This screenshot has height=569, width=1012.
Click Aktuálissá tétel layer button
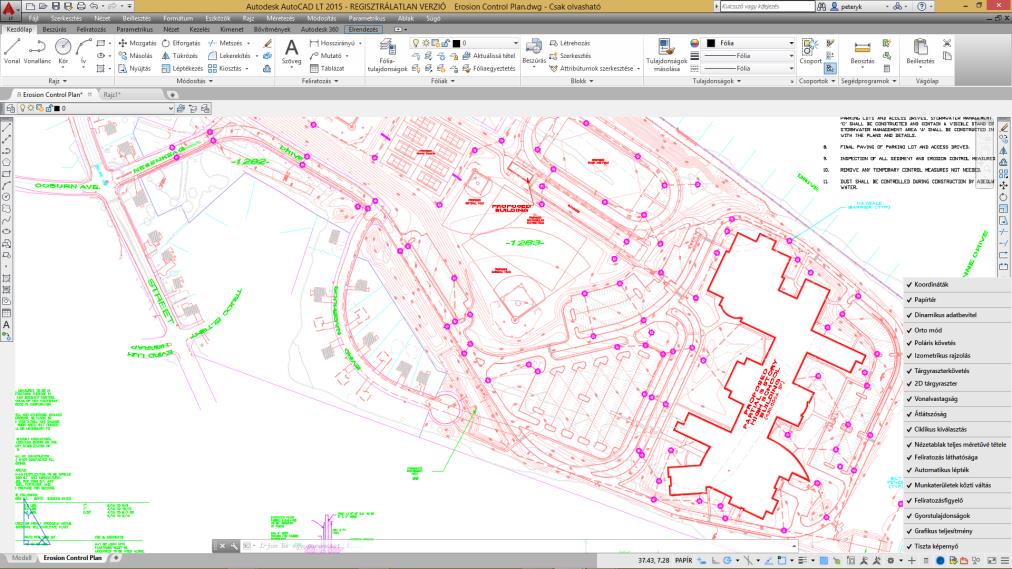pyautogui.click(x=488, y=55)
